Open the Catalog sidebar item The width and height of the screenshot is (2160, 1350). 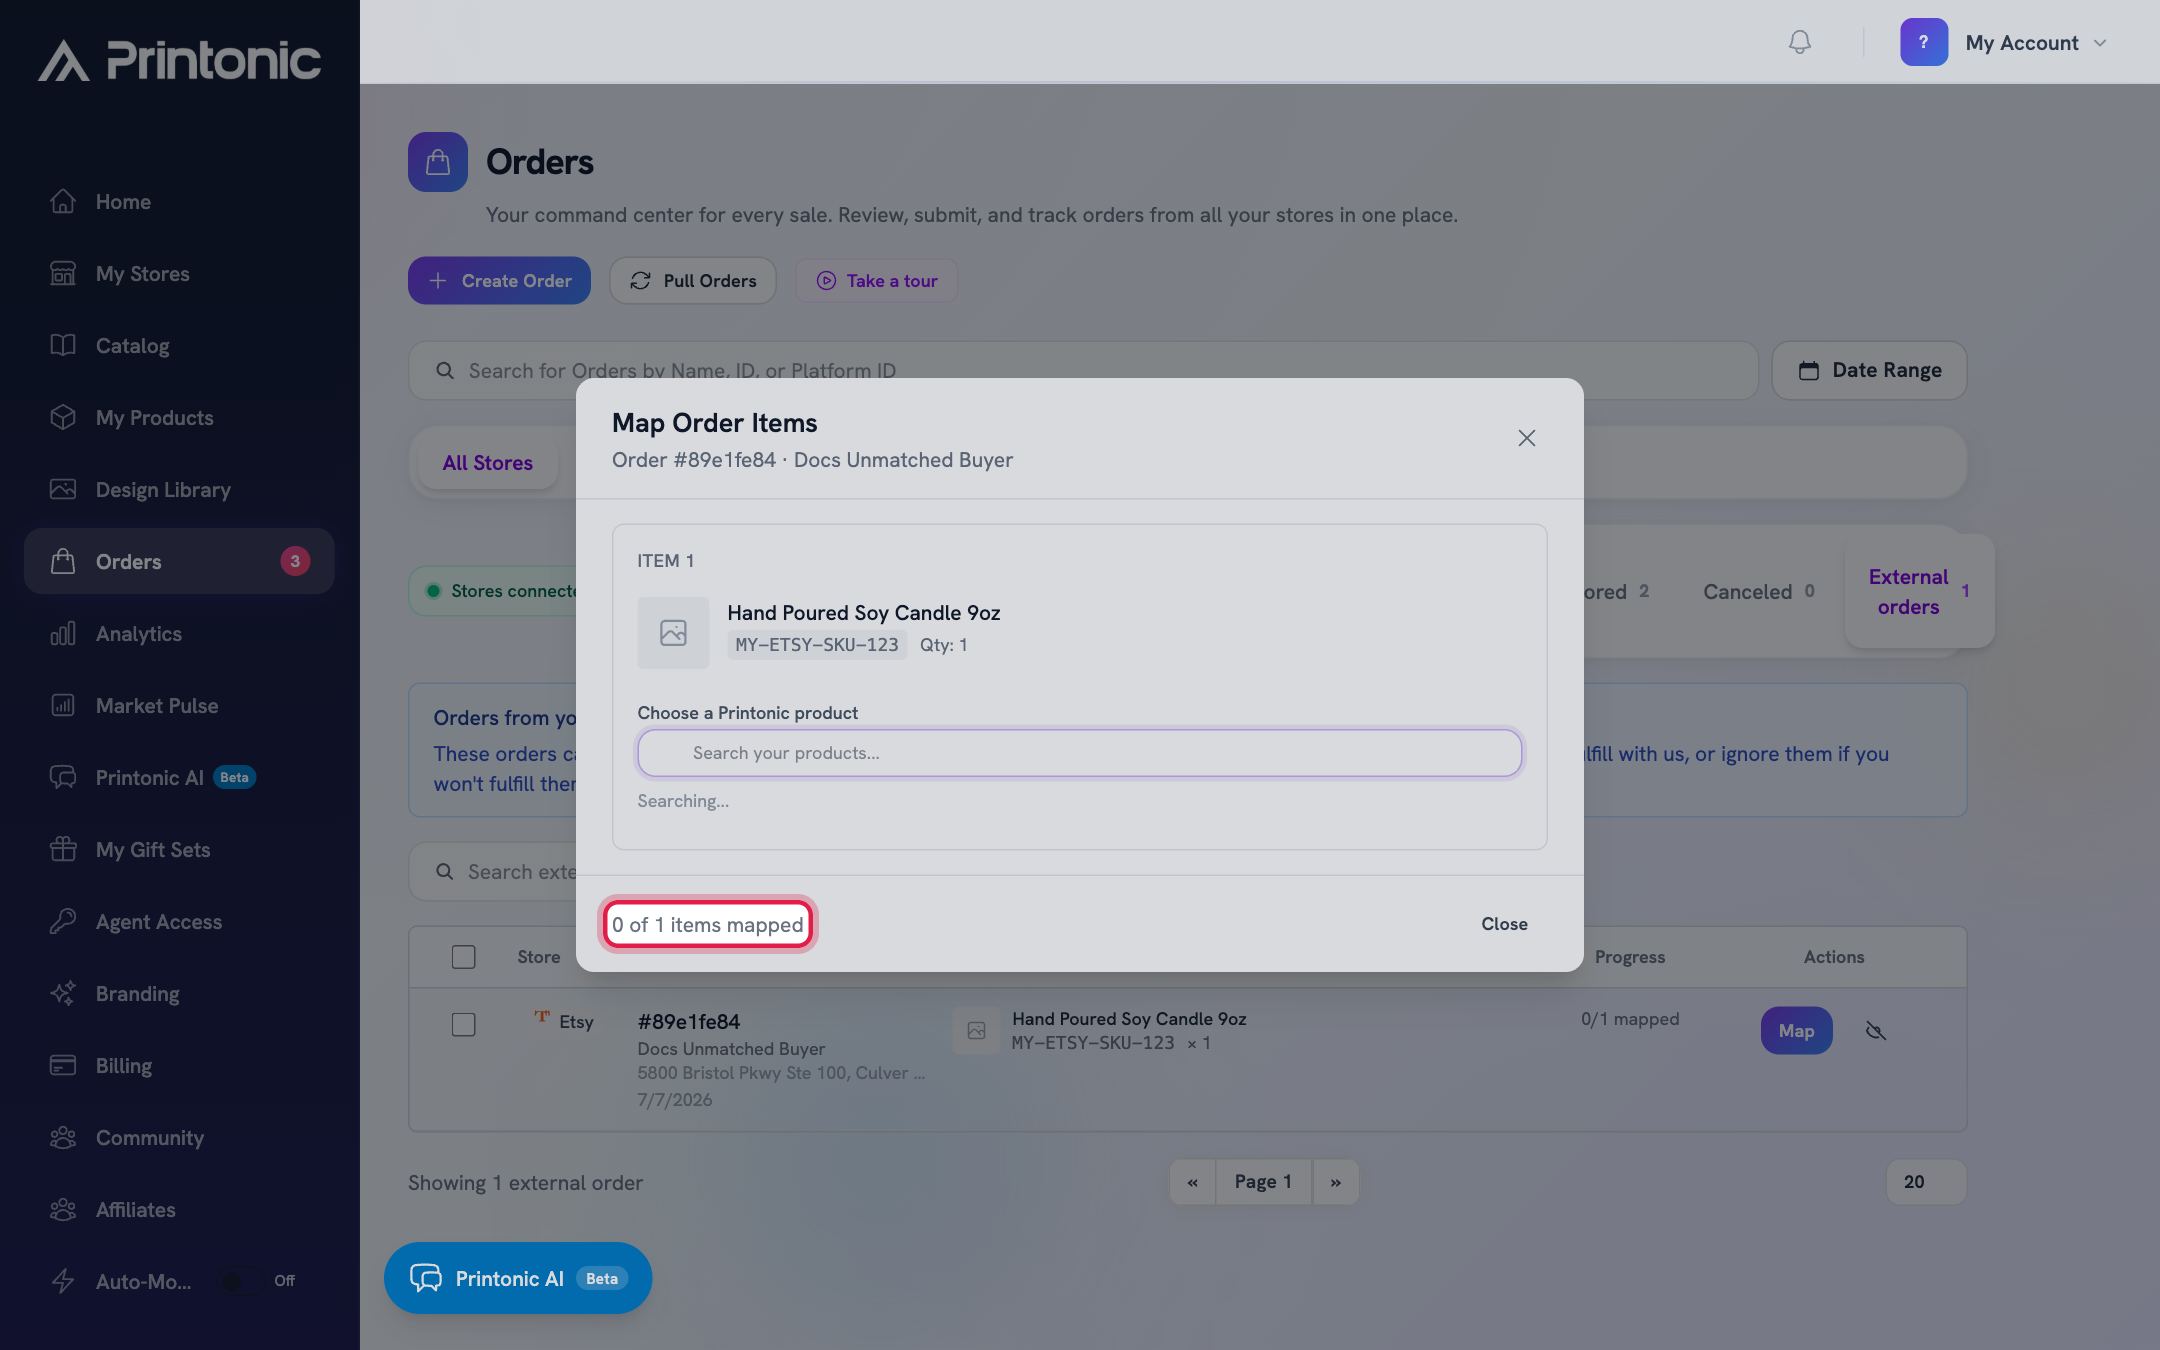coord(179,345)
